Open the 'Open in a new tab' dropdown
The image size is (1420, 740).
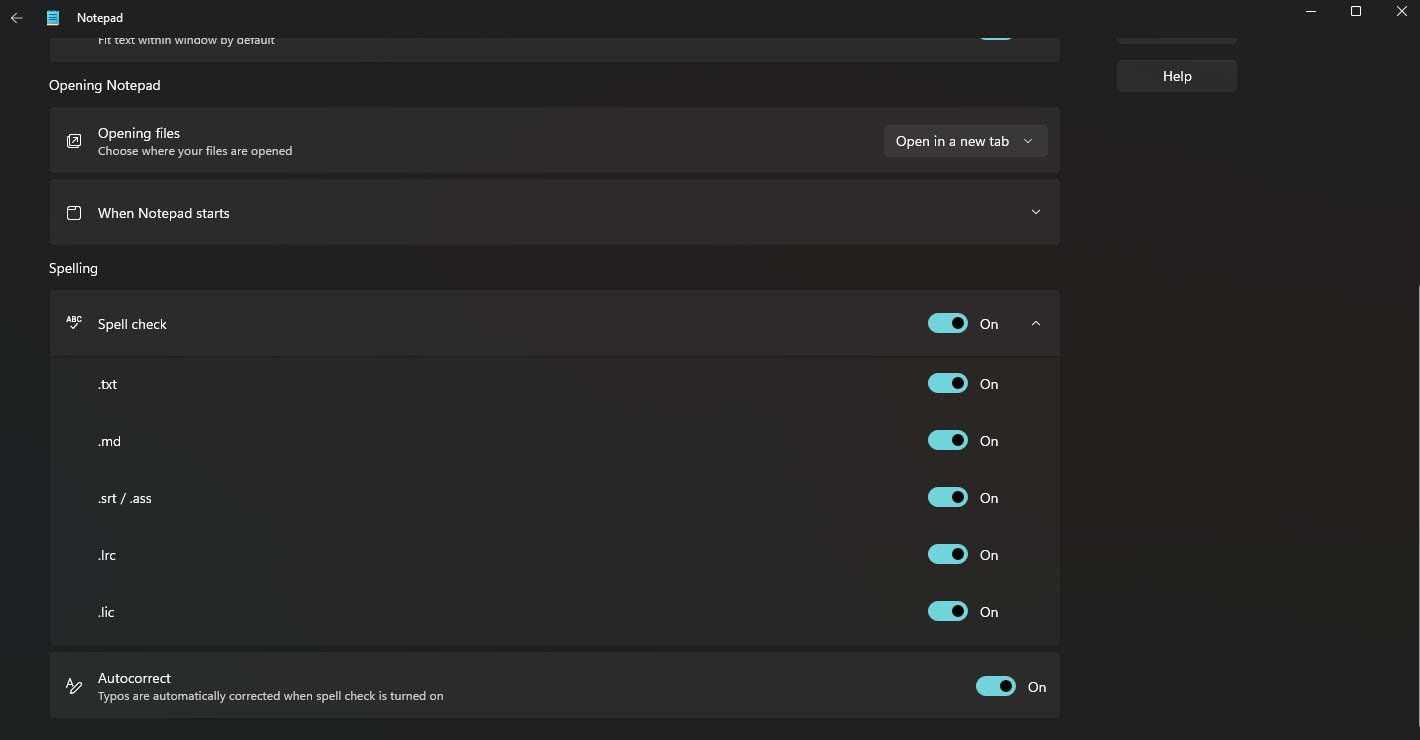(965, 141)
